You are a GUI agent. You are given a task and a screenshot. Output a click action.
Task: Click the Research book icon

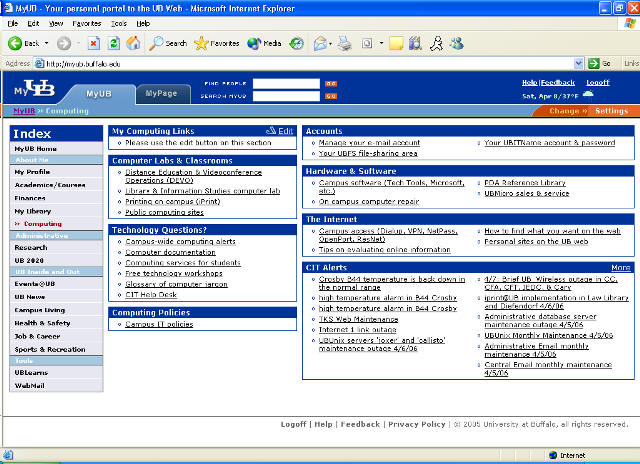click(416, 43)
